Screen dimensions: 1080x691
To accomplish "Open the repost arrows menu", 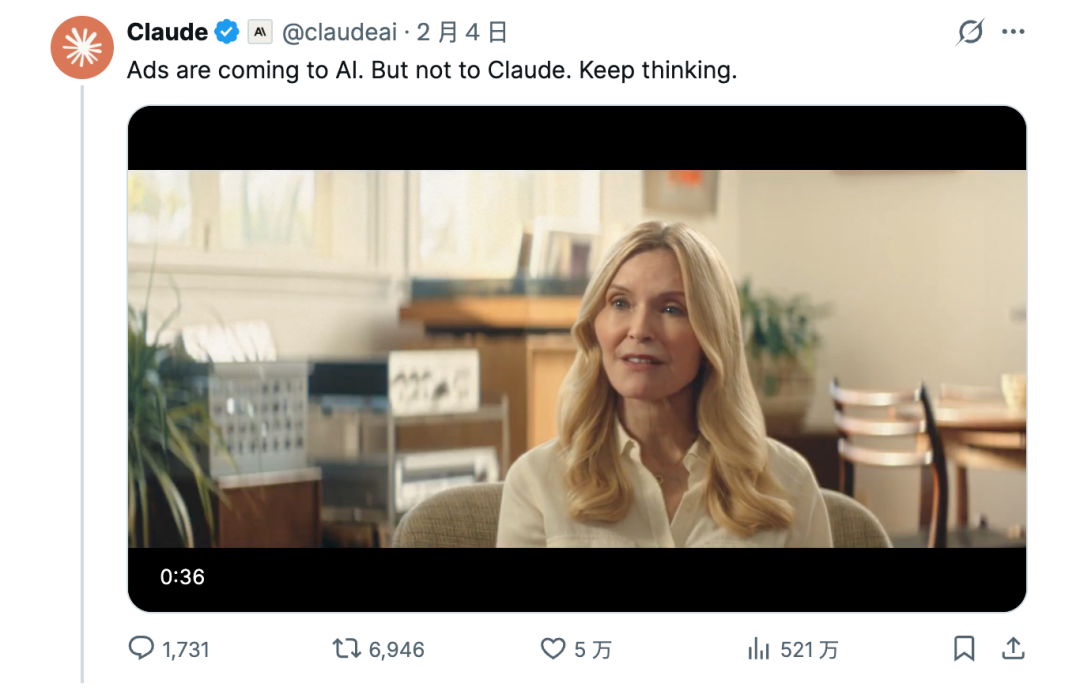I will click(x=346, y=649).
